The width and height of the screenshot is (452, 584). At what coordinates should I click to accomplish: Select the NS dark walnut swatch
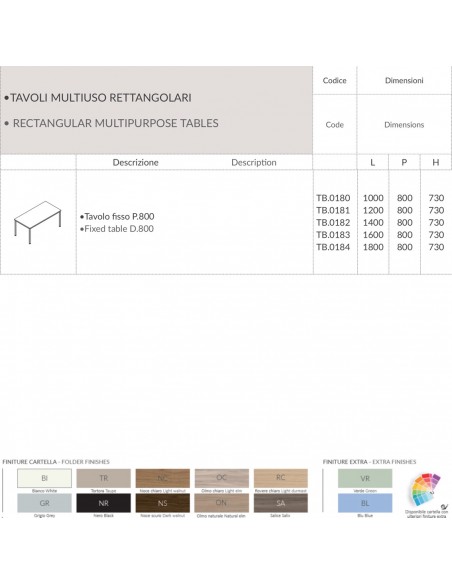[x=163, y=503]
